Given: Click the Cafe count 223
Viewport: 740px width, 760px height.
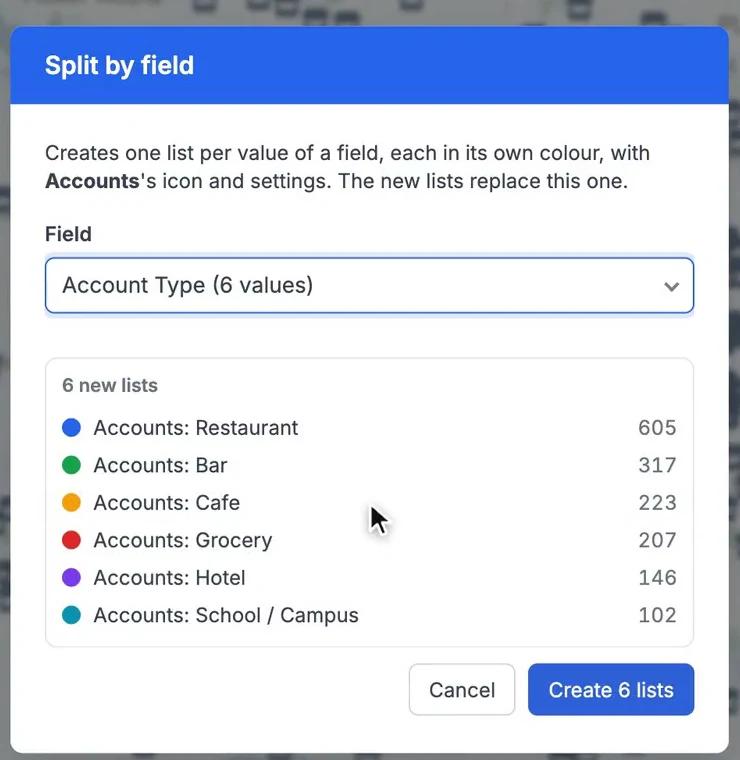Looking at the screenshot, I should [657, 503].
